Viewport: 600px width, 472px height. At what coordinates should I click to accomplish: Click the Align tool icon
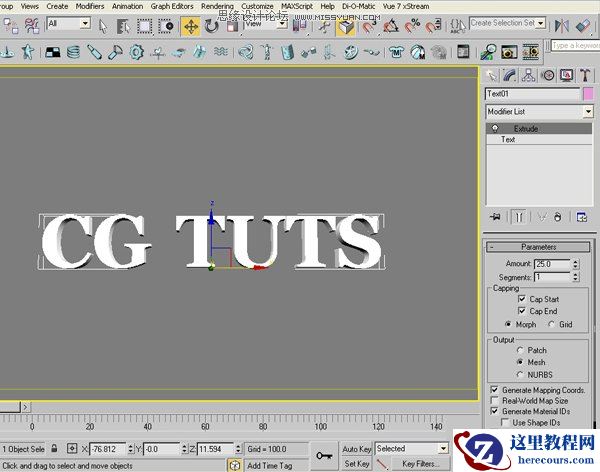point(583,26)
